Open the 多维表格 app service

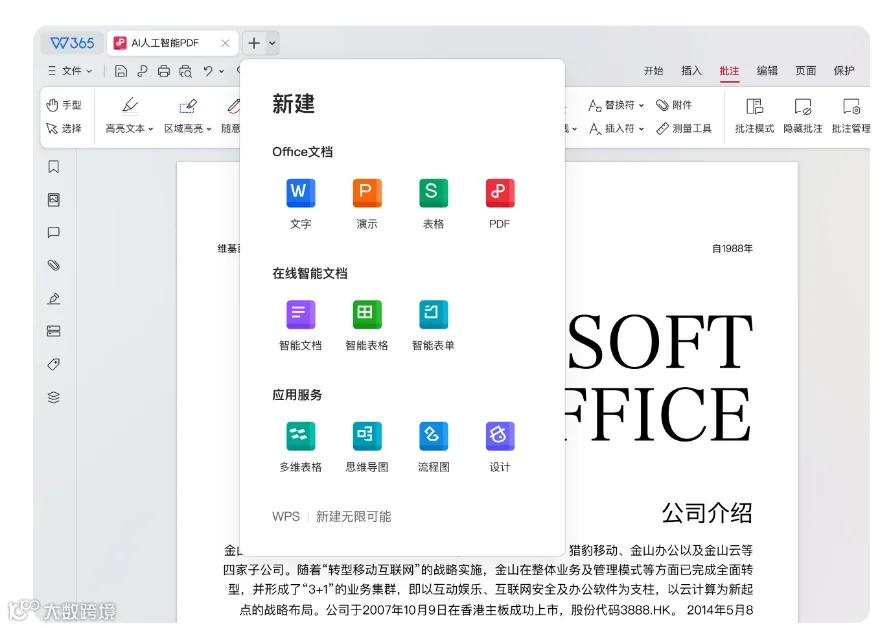[x=300, y=446]
